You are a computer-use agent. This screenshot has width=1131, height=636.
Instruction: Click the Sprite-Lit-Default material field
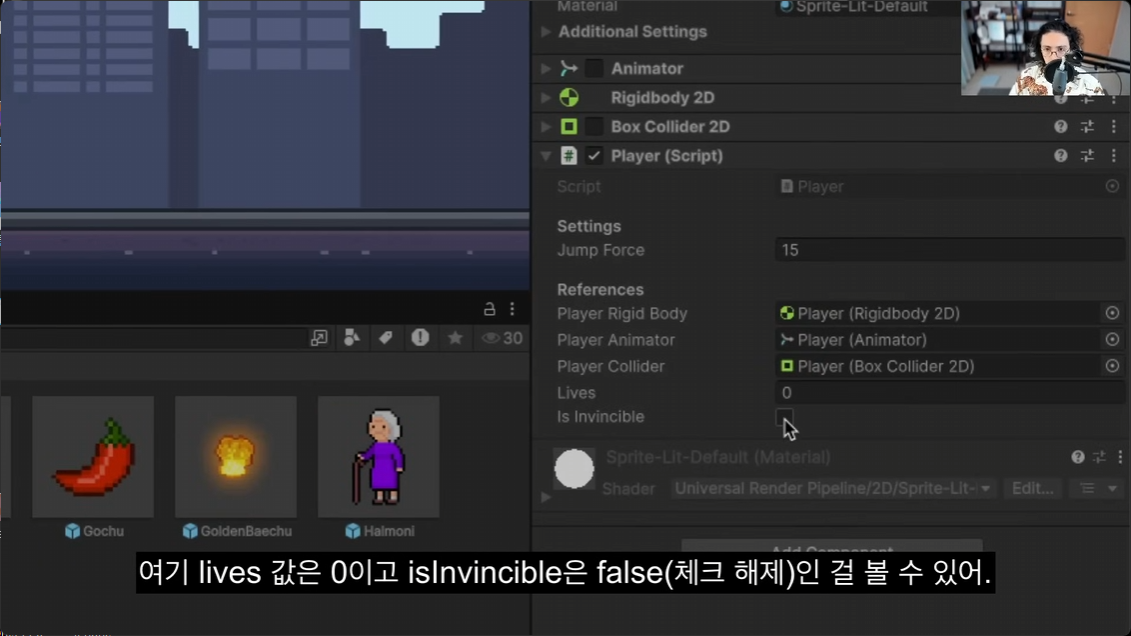point(868,7)
